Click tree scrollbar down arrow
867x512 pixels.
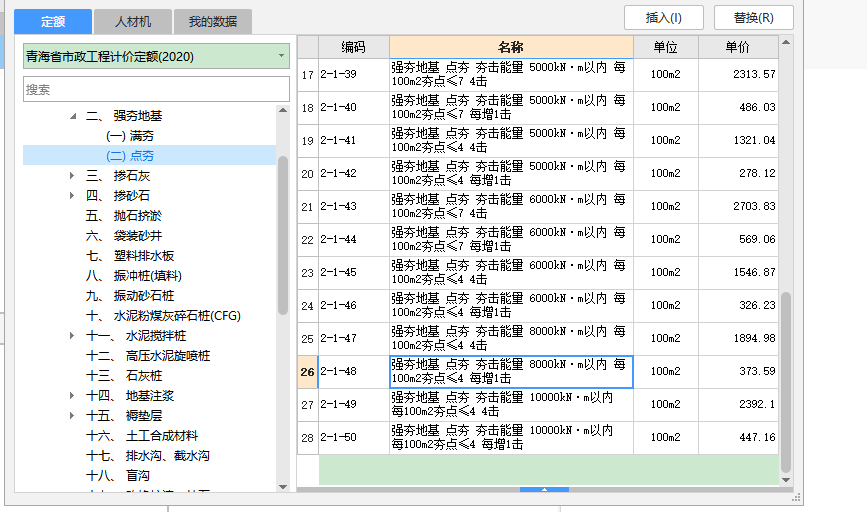click(x=283, y=487)
